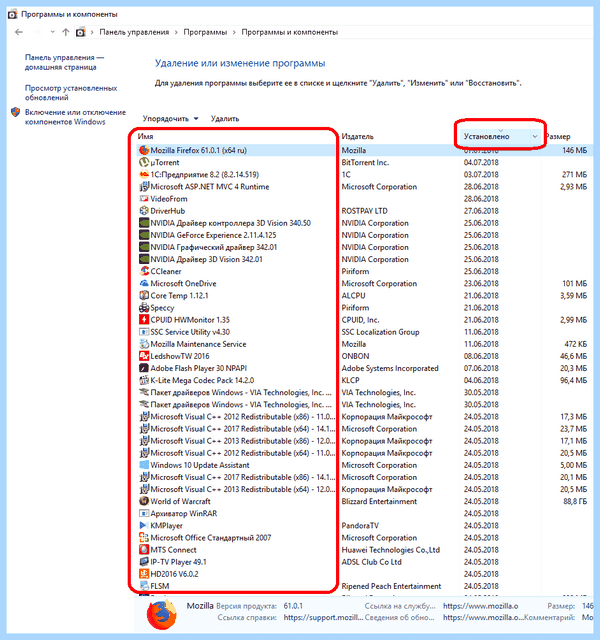Screen dimensions: 600x640
Task: Click the date 04.07.2018 for µTorrent
Action: [x=481, y=162]
